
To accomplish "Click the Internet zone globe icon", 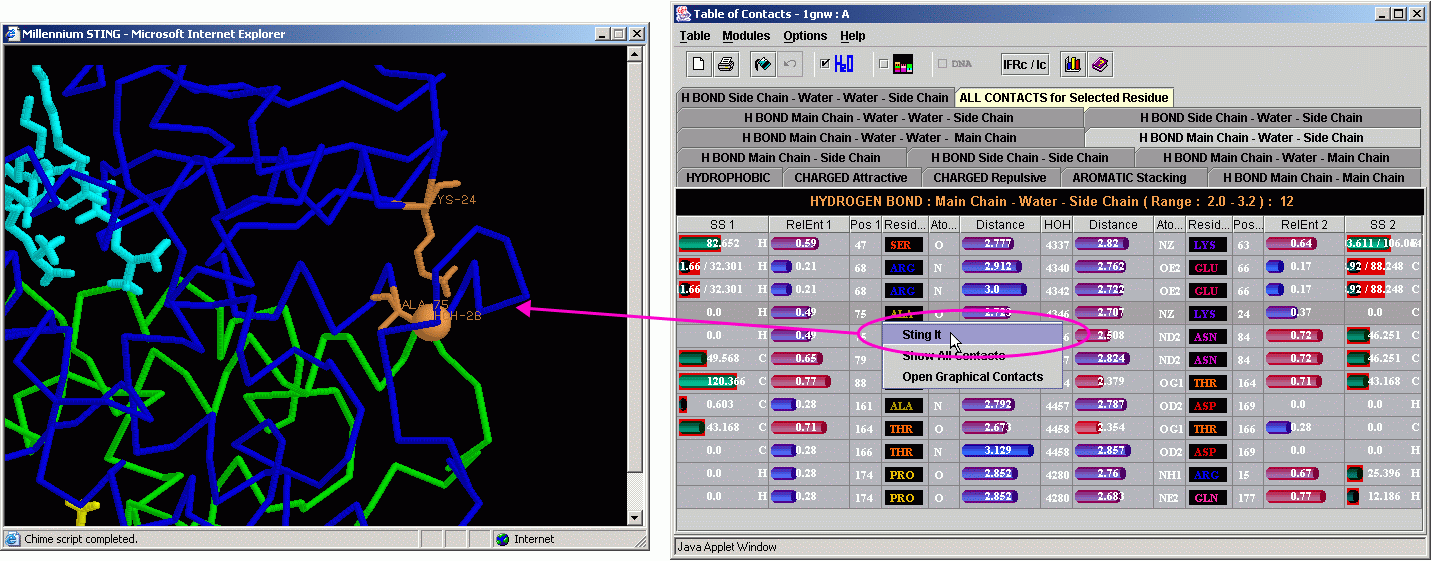I will point(502,539).
